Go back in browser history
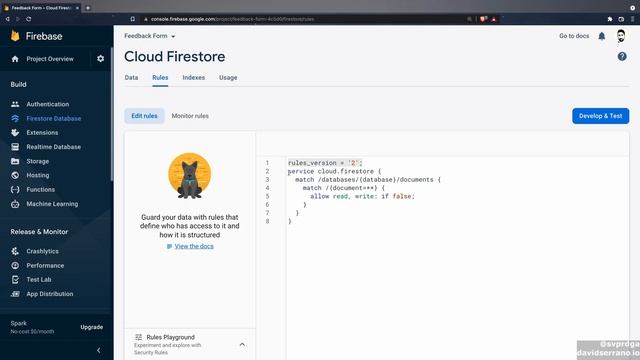The image size is (640, 360). coord(7,19)
